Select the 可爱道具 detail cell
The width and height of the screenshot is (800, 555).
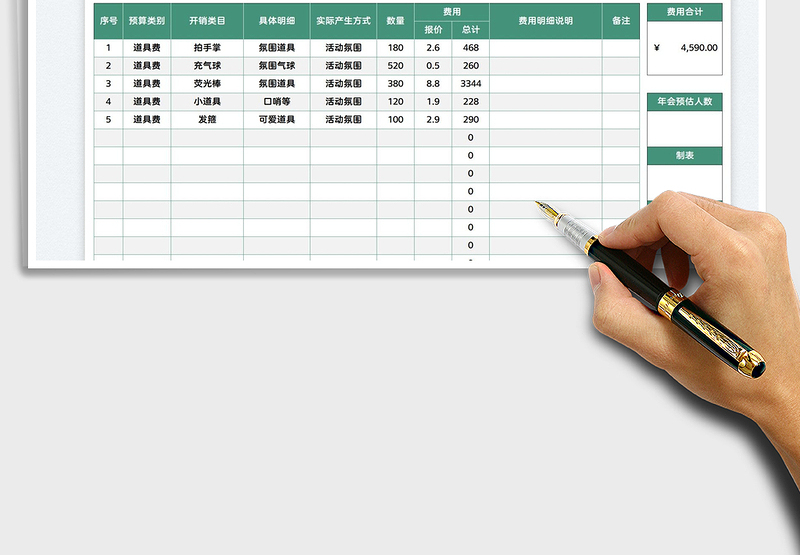tap(277, 120)
